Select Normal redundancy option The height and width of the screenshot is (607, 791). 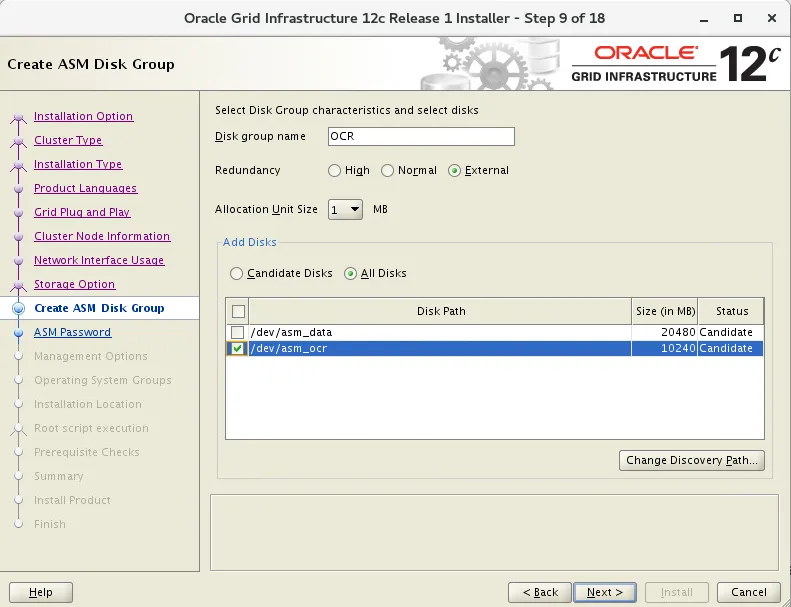click(387, 171)
